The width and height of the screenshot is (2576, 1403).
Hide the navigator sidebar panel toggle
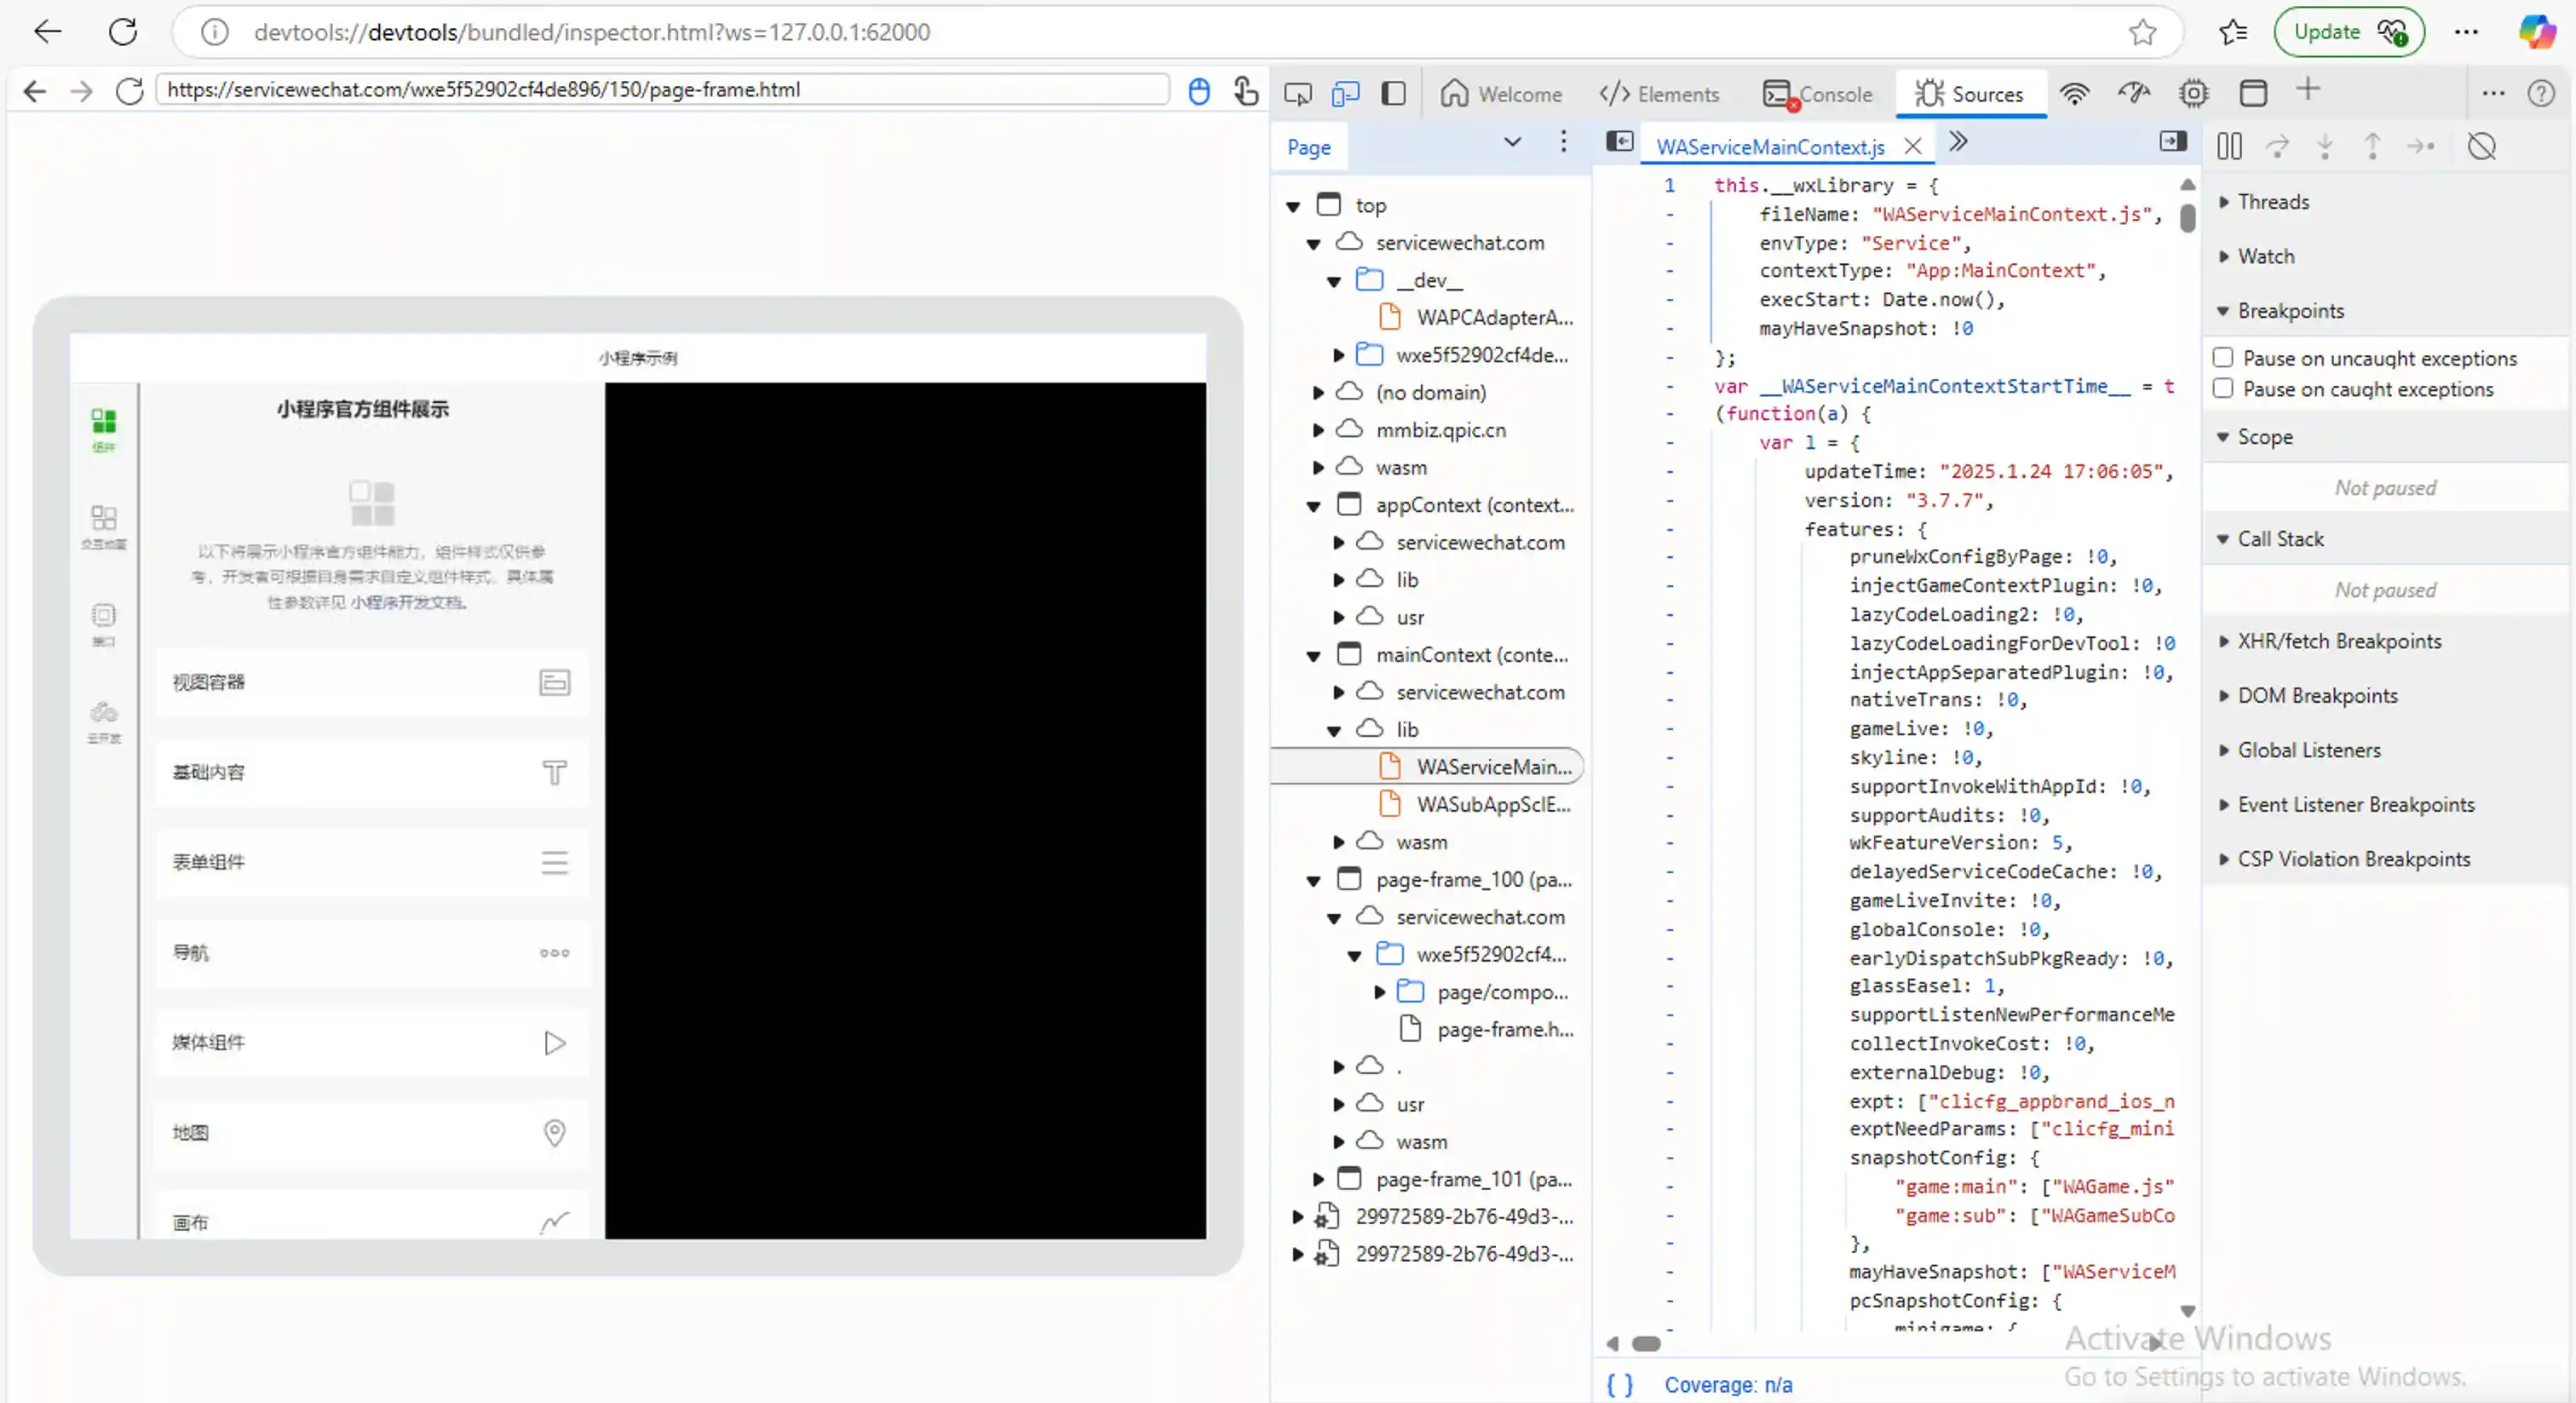coord(1619,141)
